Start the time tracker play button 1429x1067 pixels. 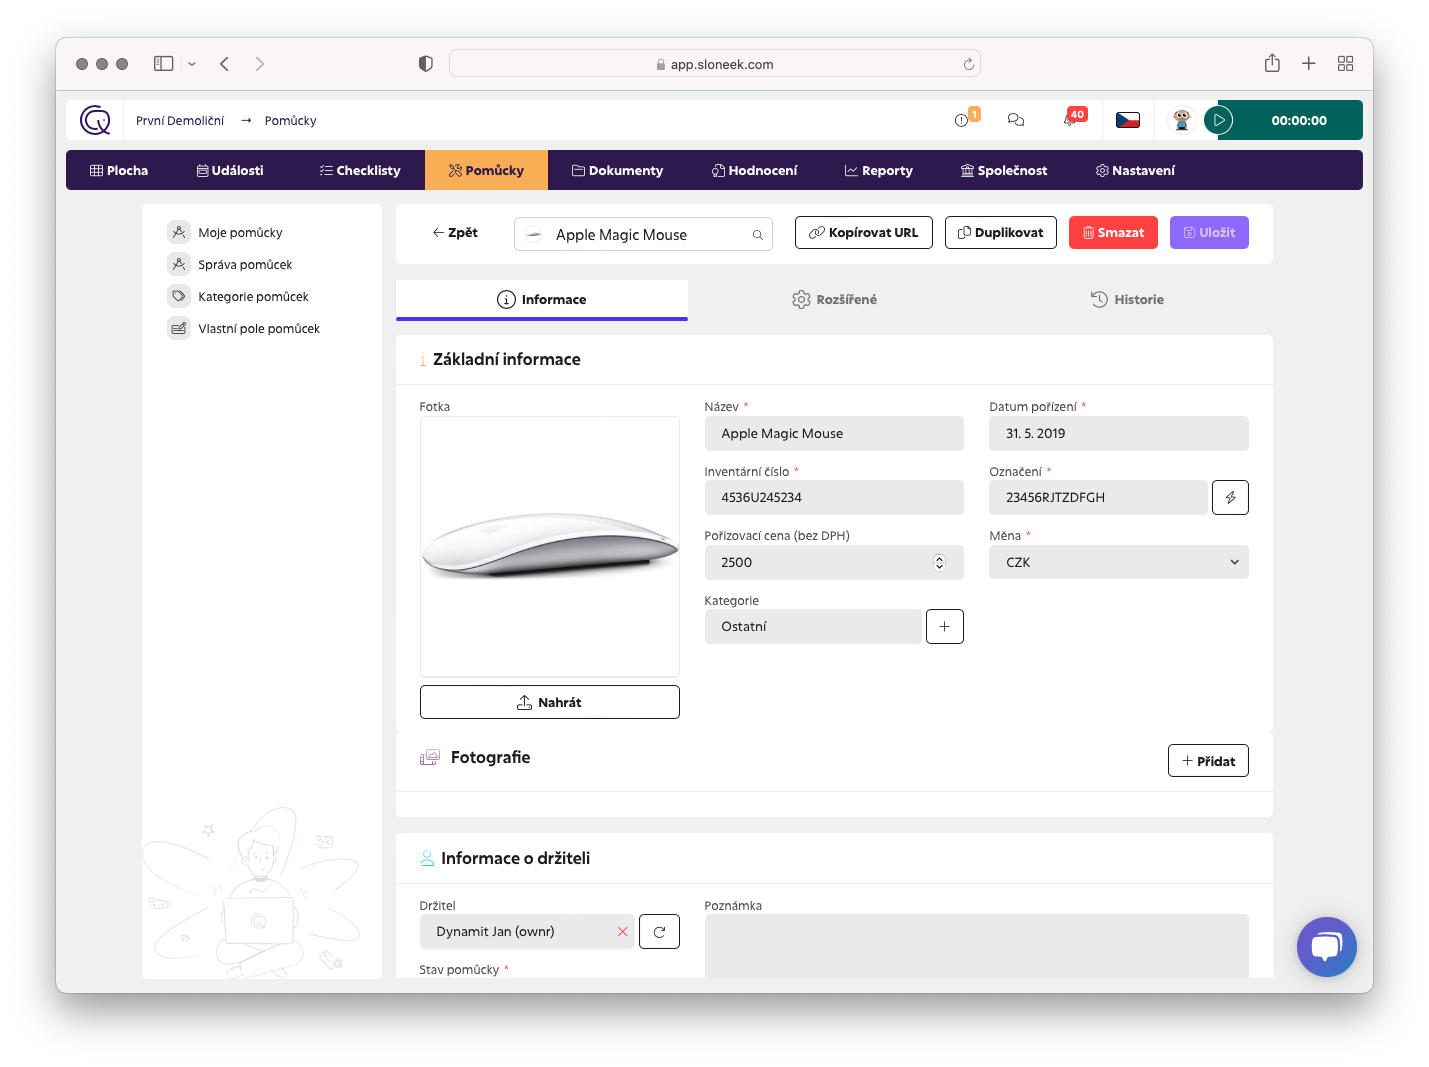(1218, 120)
